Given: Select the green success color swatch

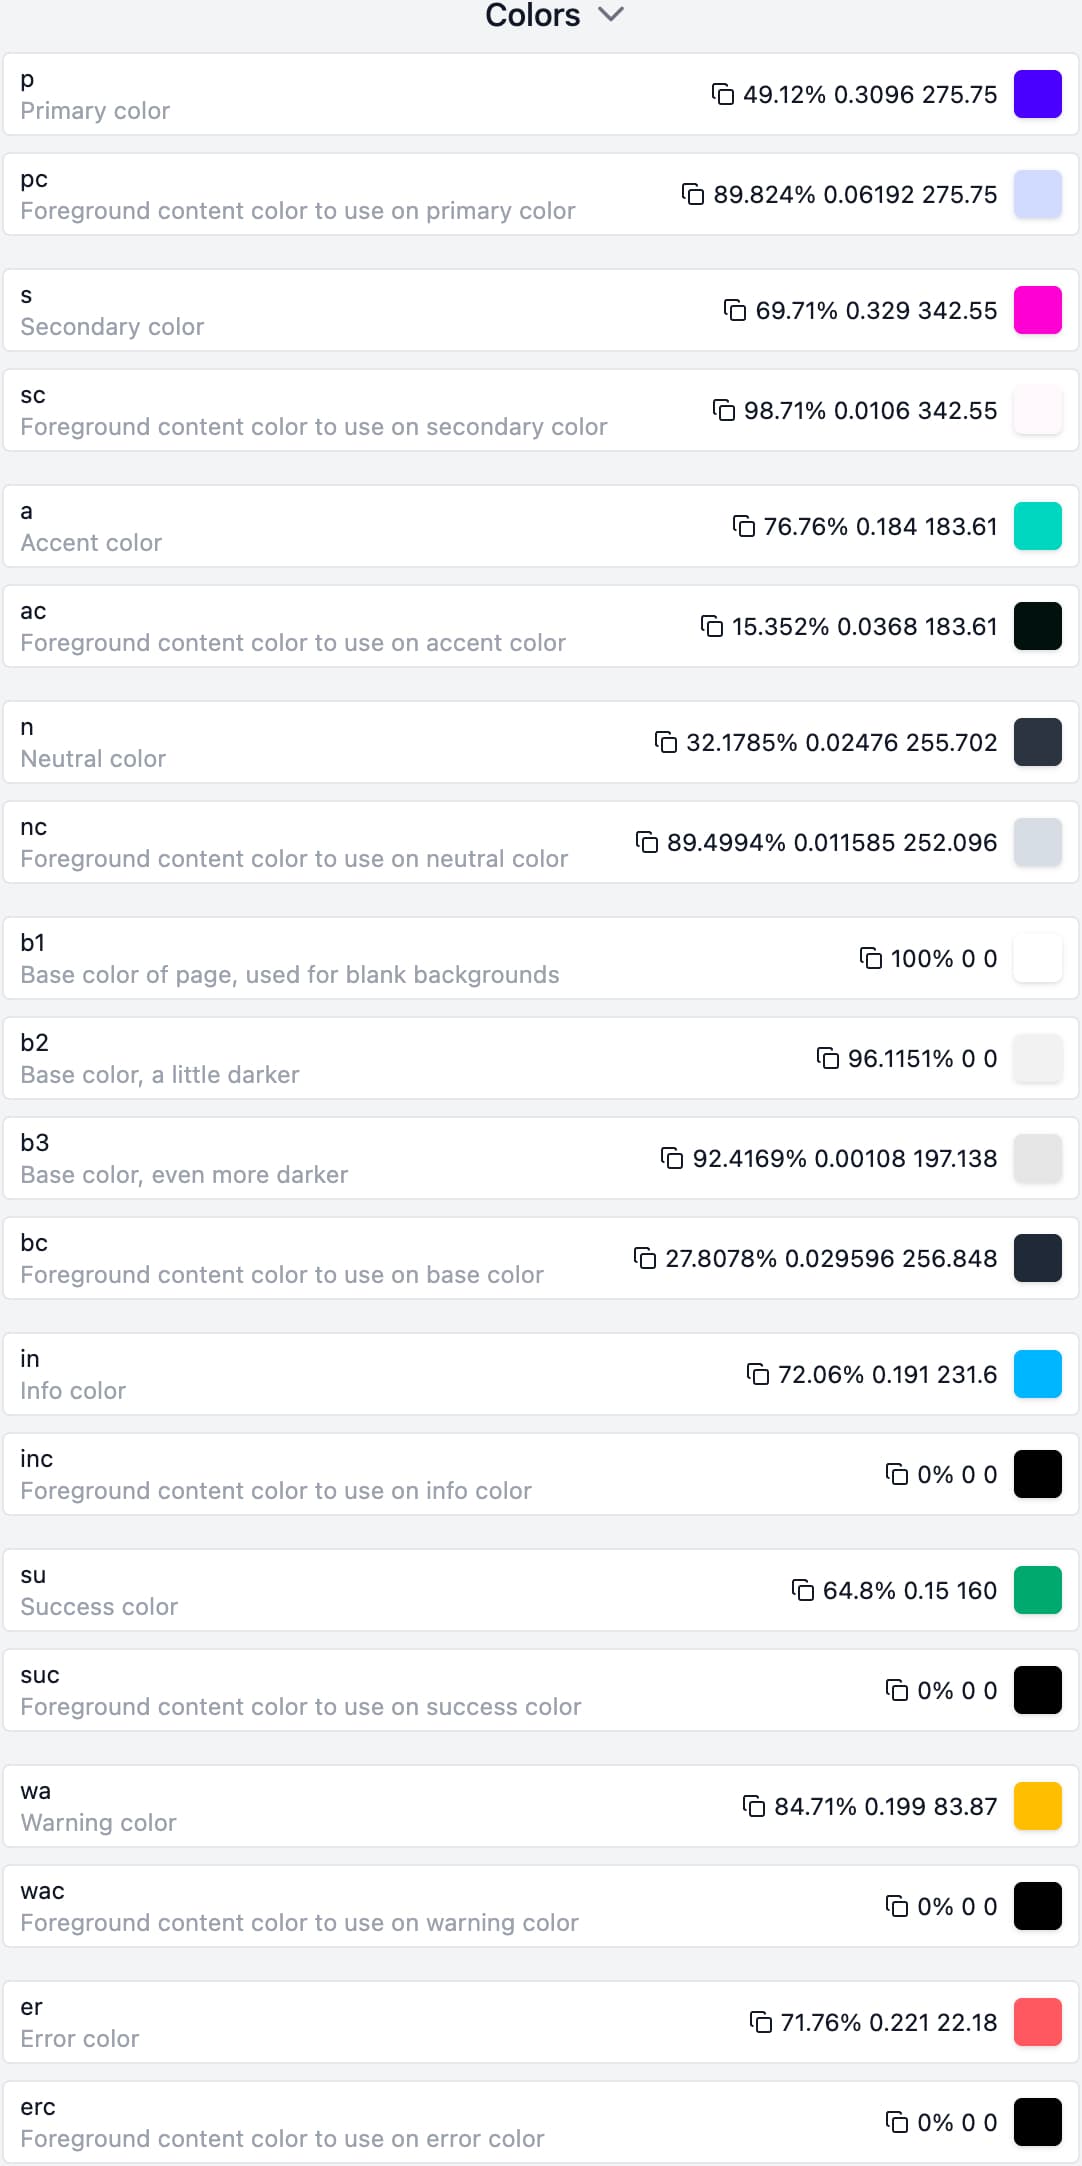Looking at the screenshot, I should coord(1038,1590).
